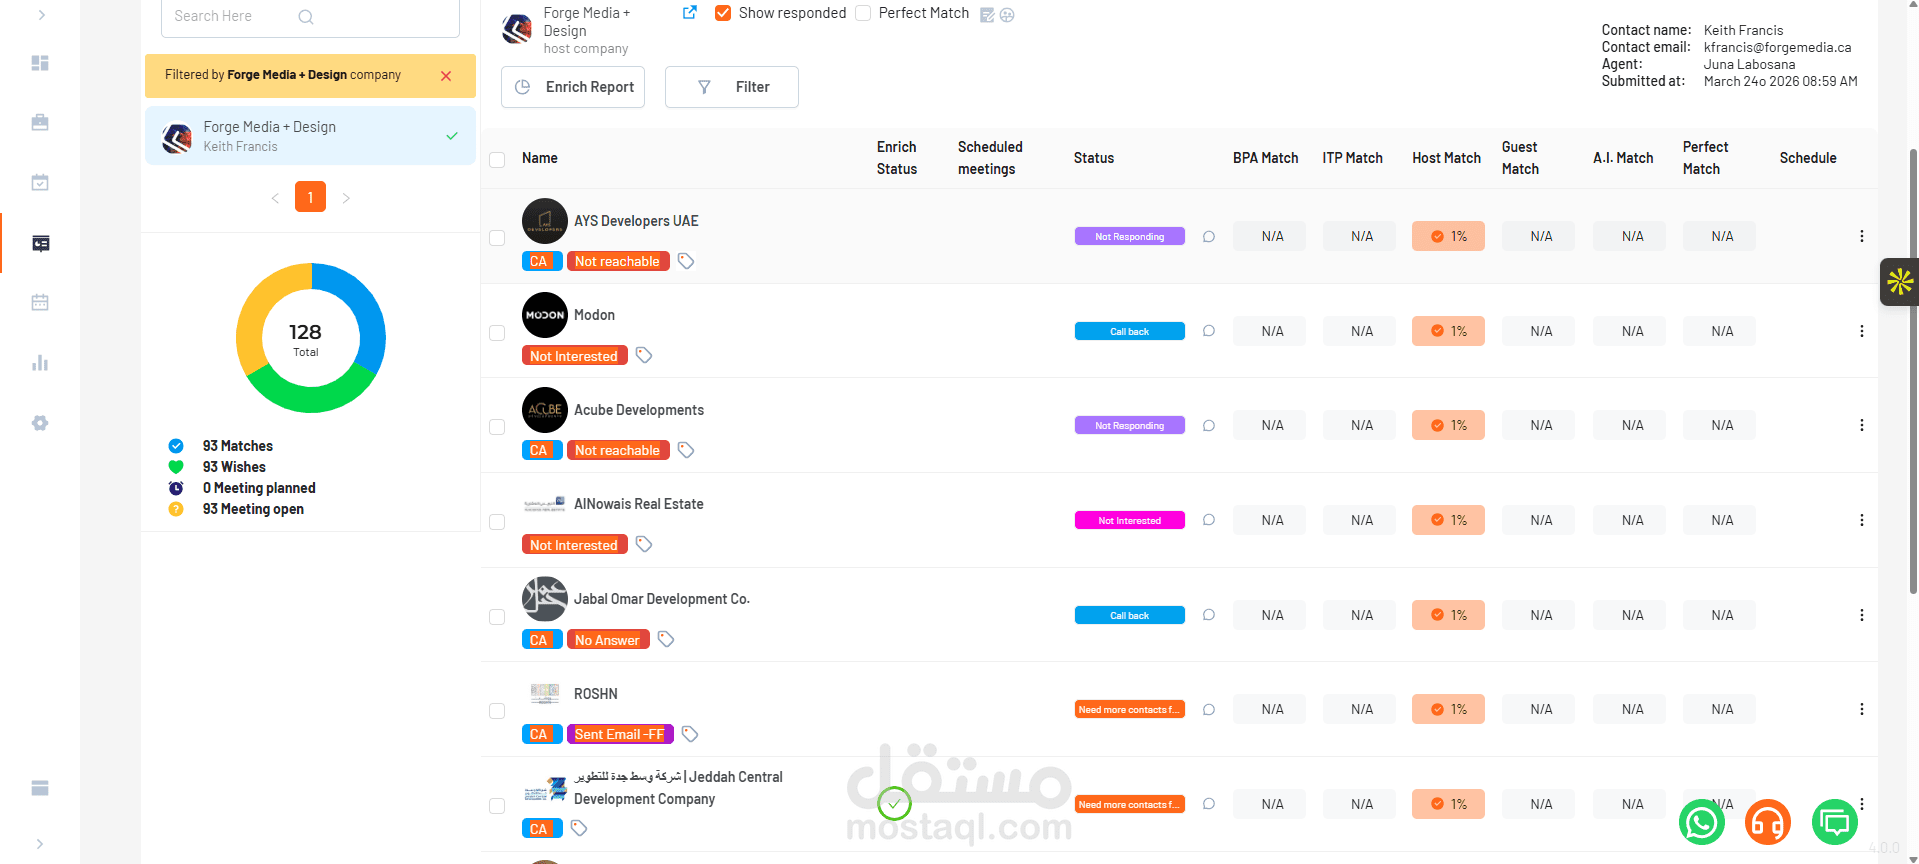Click the Search Here input field

tap(310, 17)
